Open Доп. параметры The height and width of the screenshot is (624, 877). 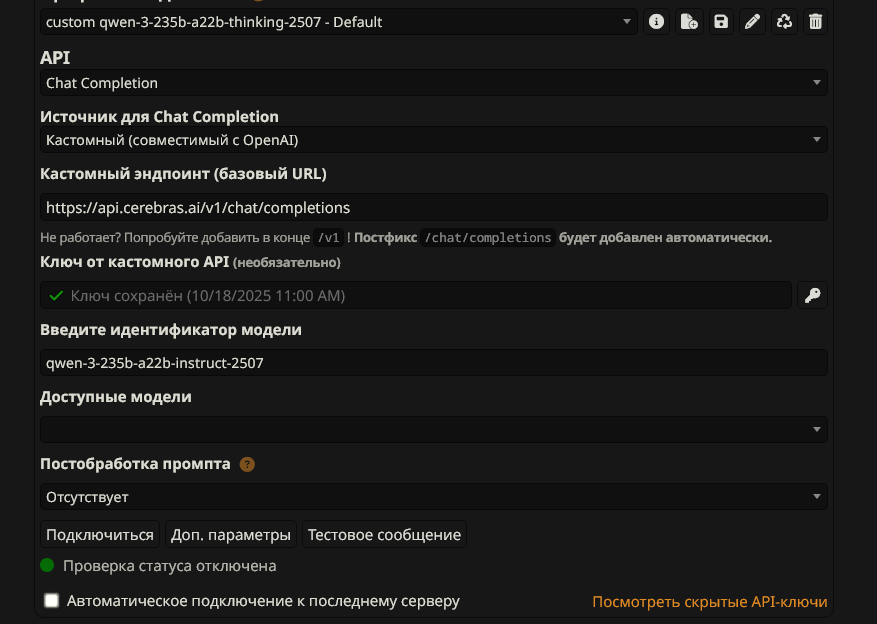pos(231,535)
